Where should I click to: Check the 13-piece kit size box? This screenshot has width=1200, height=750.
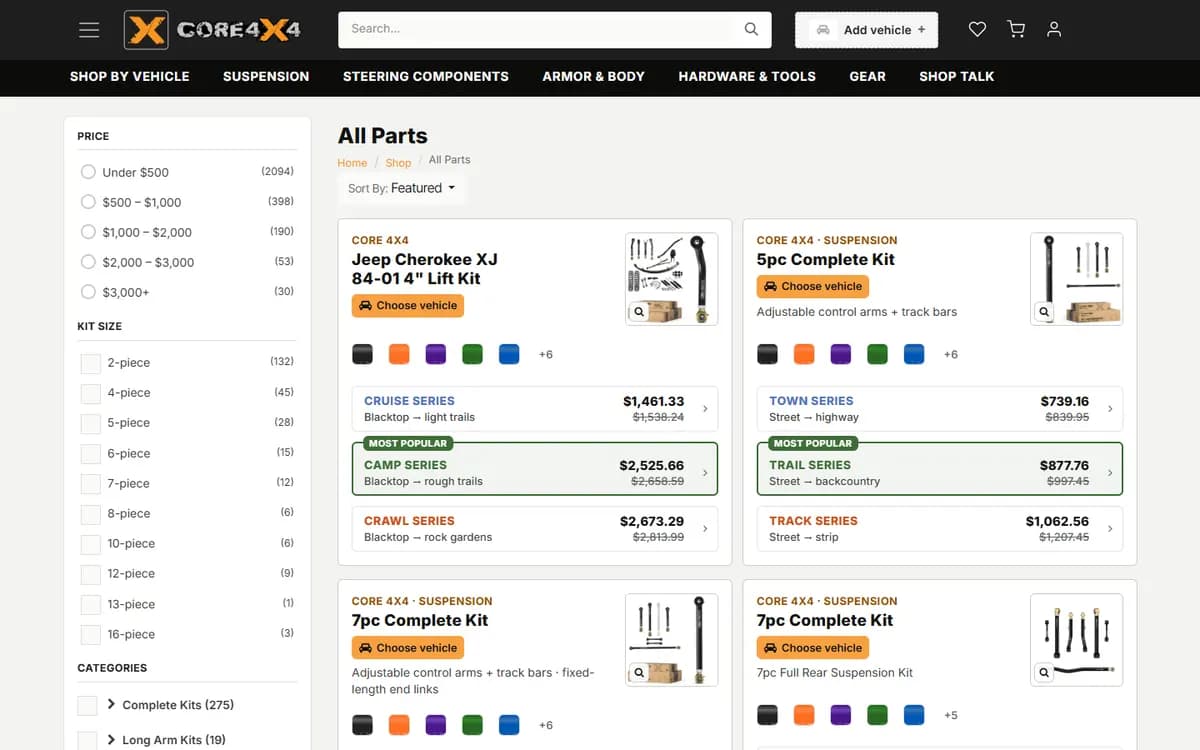[x=91, y=605]
